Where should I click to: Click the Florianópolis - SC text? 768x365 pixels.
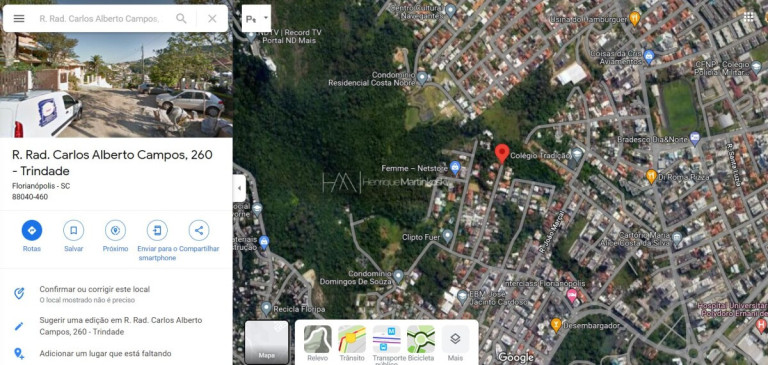[x=41, y=186]
